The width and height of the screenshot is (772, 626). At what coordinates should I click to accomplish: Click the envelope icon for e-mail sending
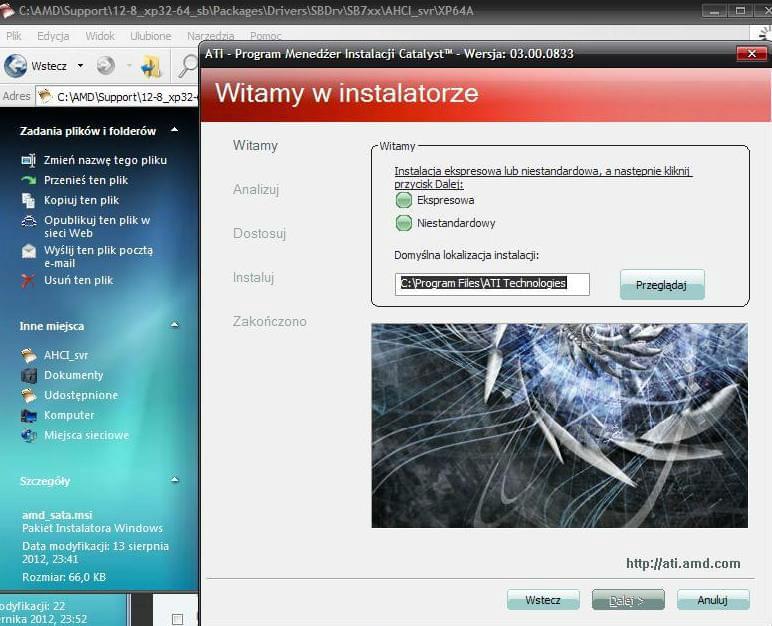pos(29,251)
